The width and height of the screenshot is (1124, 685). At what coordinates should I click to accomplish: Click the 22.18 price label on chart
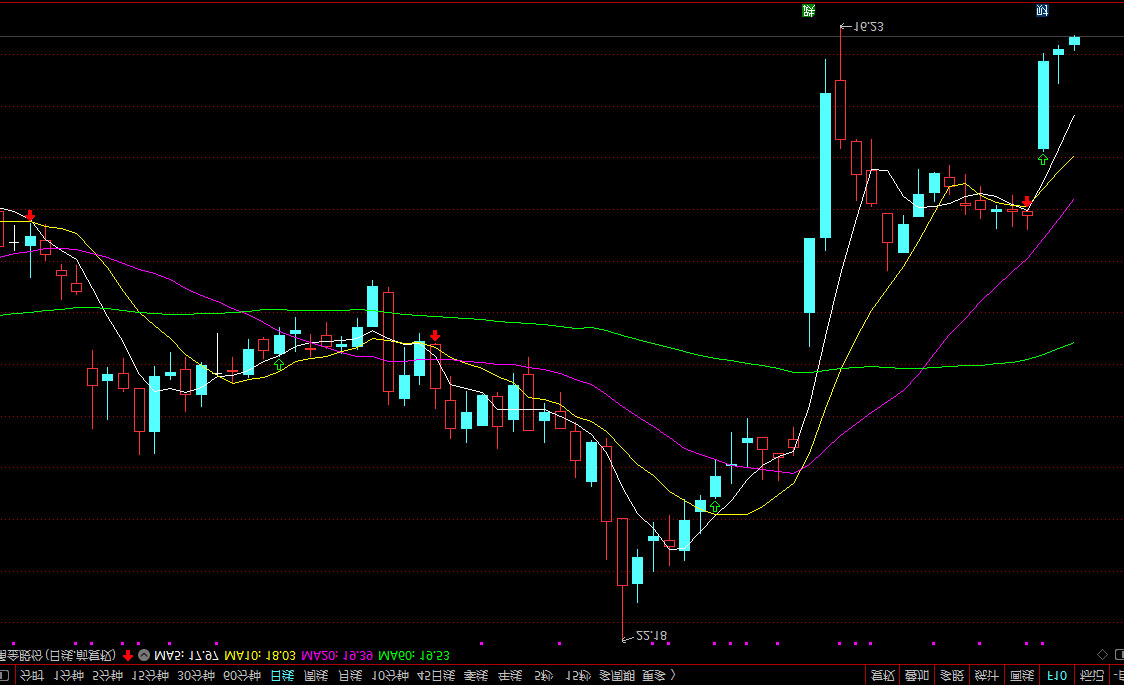tap(651, 636)
